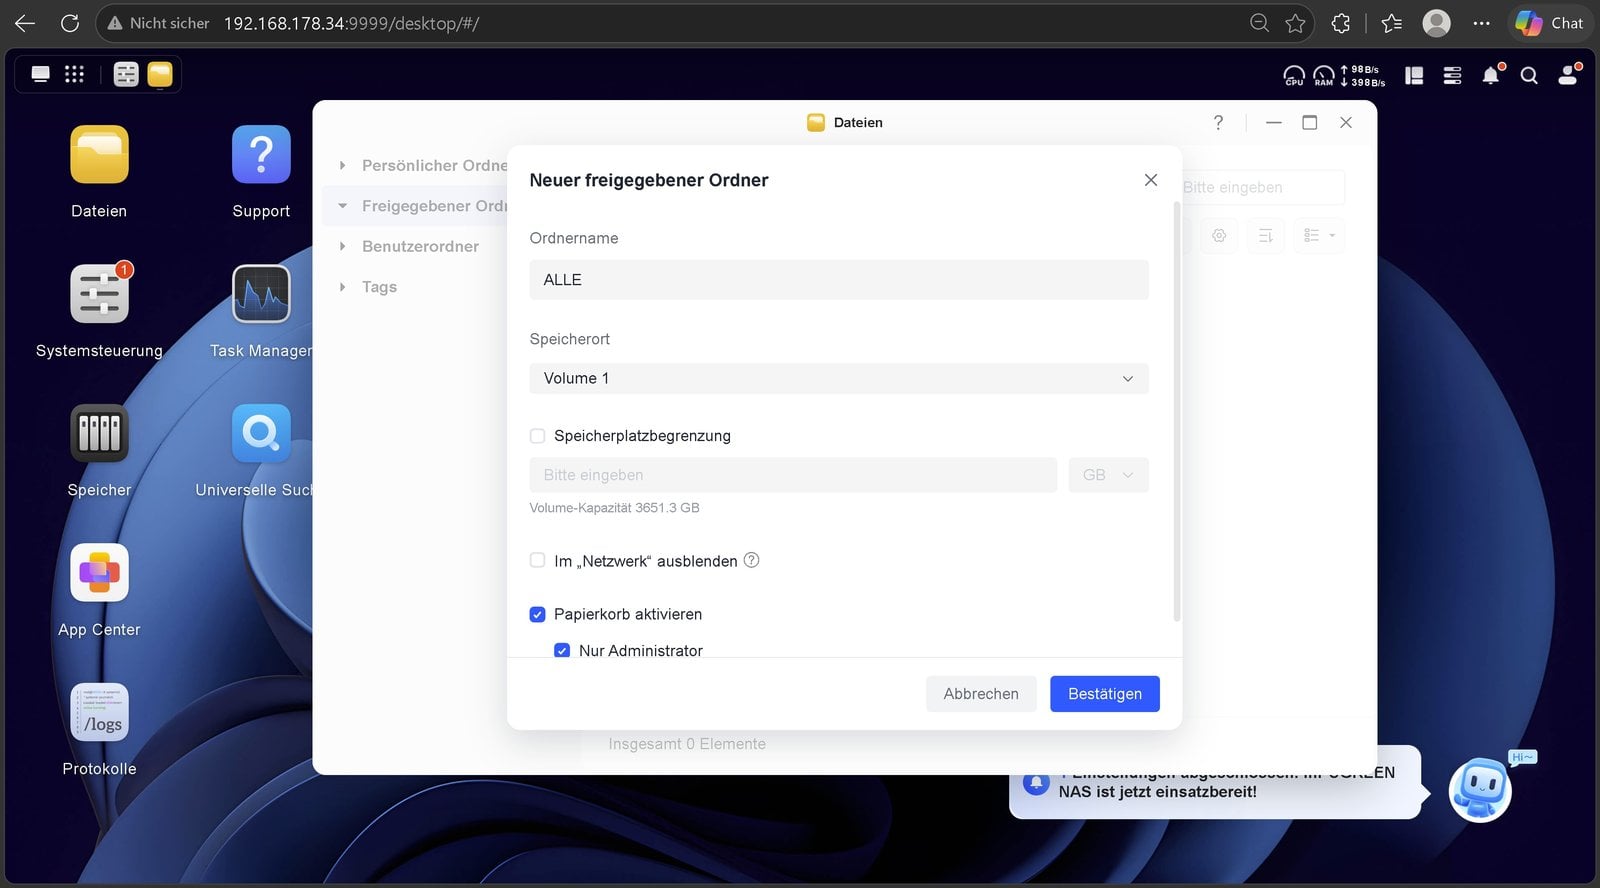Open the Speicher storage app icon
The height and width of the screenshot is (888, 1600).
(99, 433)
